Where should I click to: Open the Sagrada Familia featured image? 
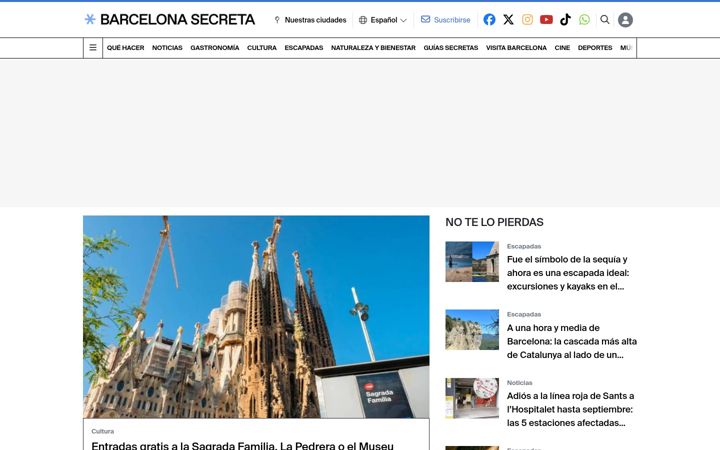point(256,317)
